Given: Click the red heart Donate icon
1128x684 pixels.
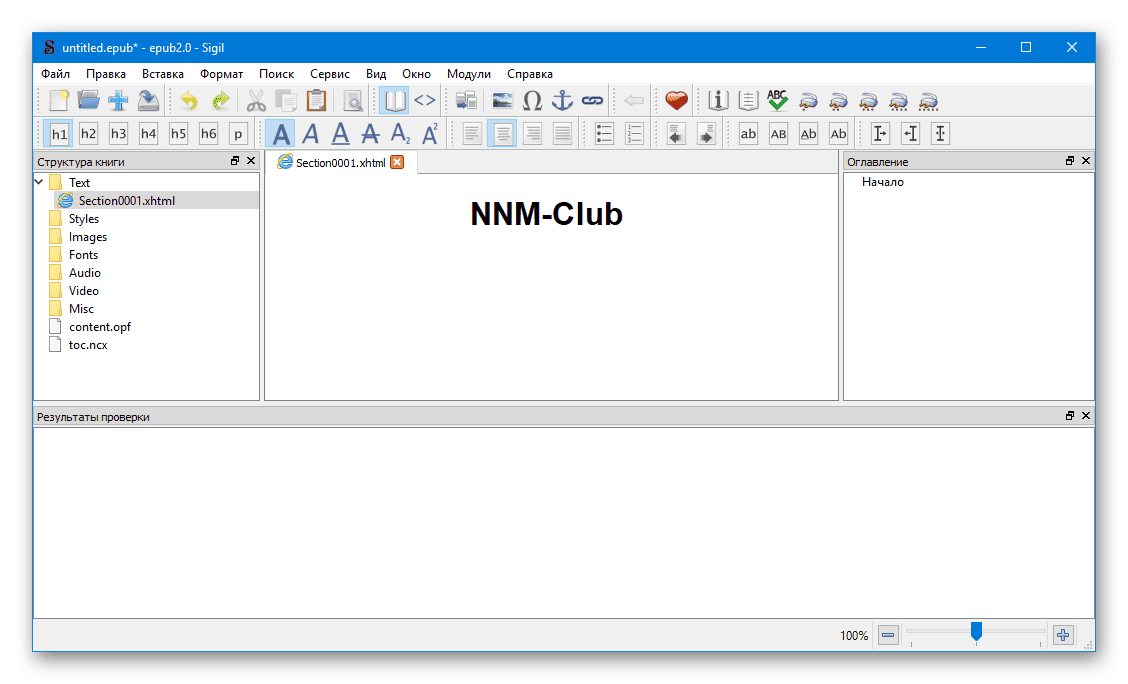Looking at the screenshot, I should 676,101.
